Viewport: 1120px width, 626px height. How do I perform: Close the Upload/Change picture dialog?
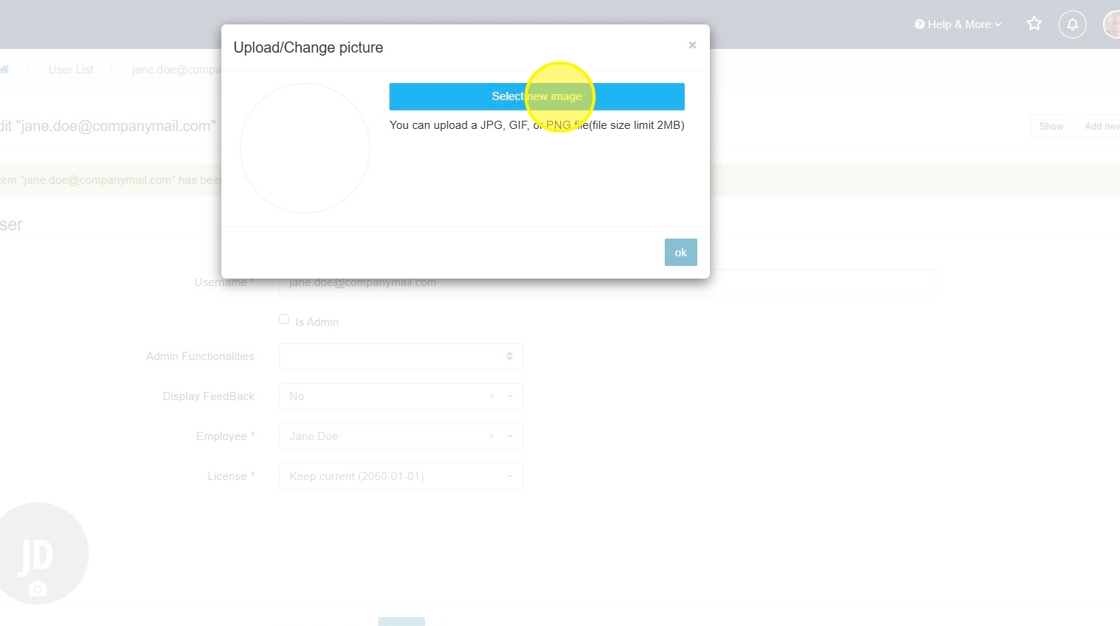[692, 45]
